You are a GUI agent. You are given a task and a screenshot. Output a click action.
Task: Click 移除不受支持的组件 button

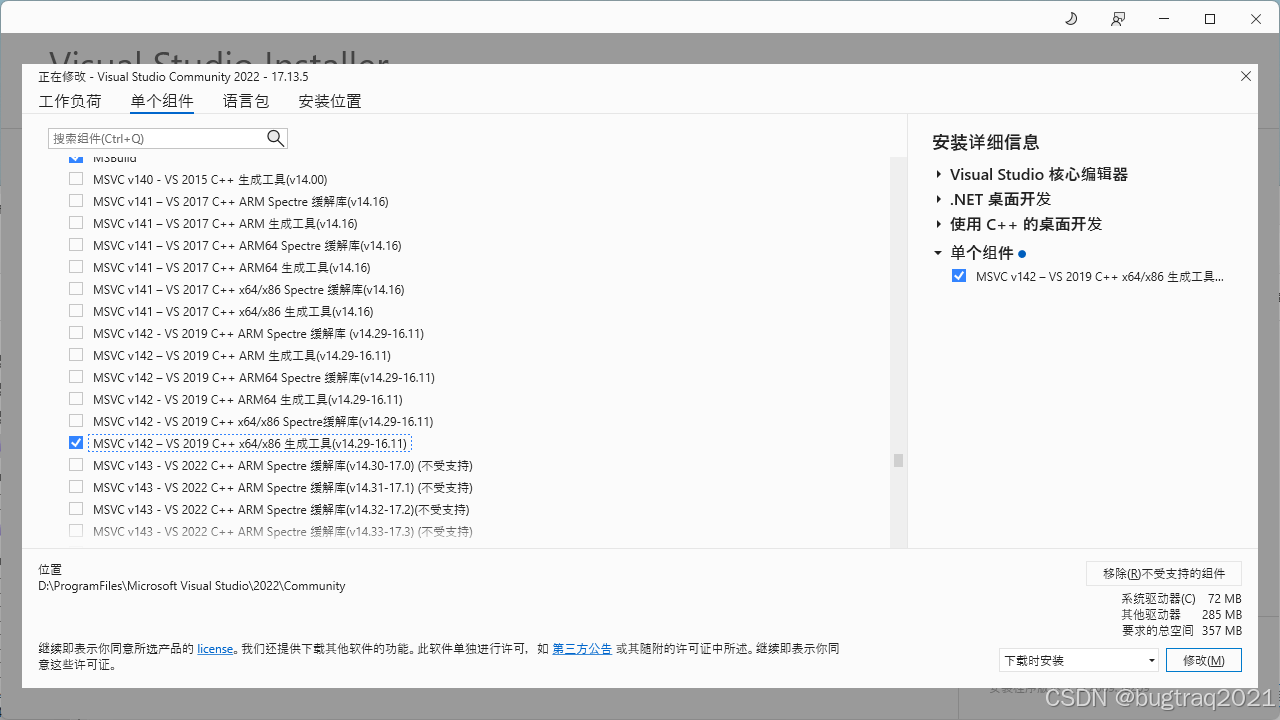(x=1164, y=573)
